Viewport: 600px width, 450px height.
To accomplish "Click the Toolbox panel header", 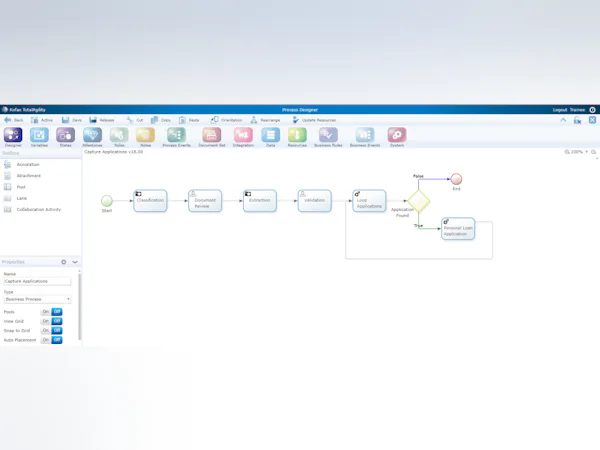I will [41, 153].
